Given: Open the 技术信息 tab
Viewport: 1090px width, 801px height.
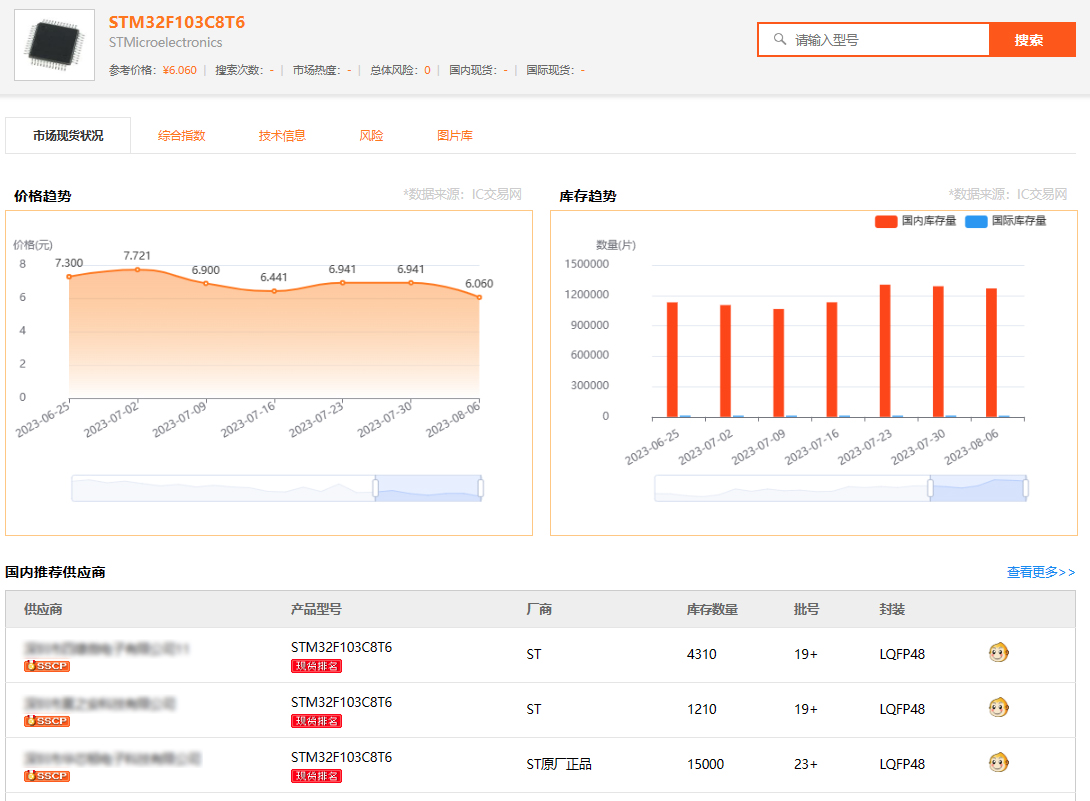Looking at the screenshot, I should (x=282, y=136).
